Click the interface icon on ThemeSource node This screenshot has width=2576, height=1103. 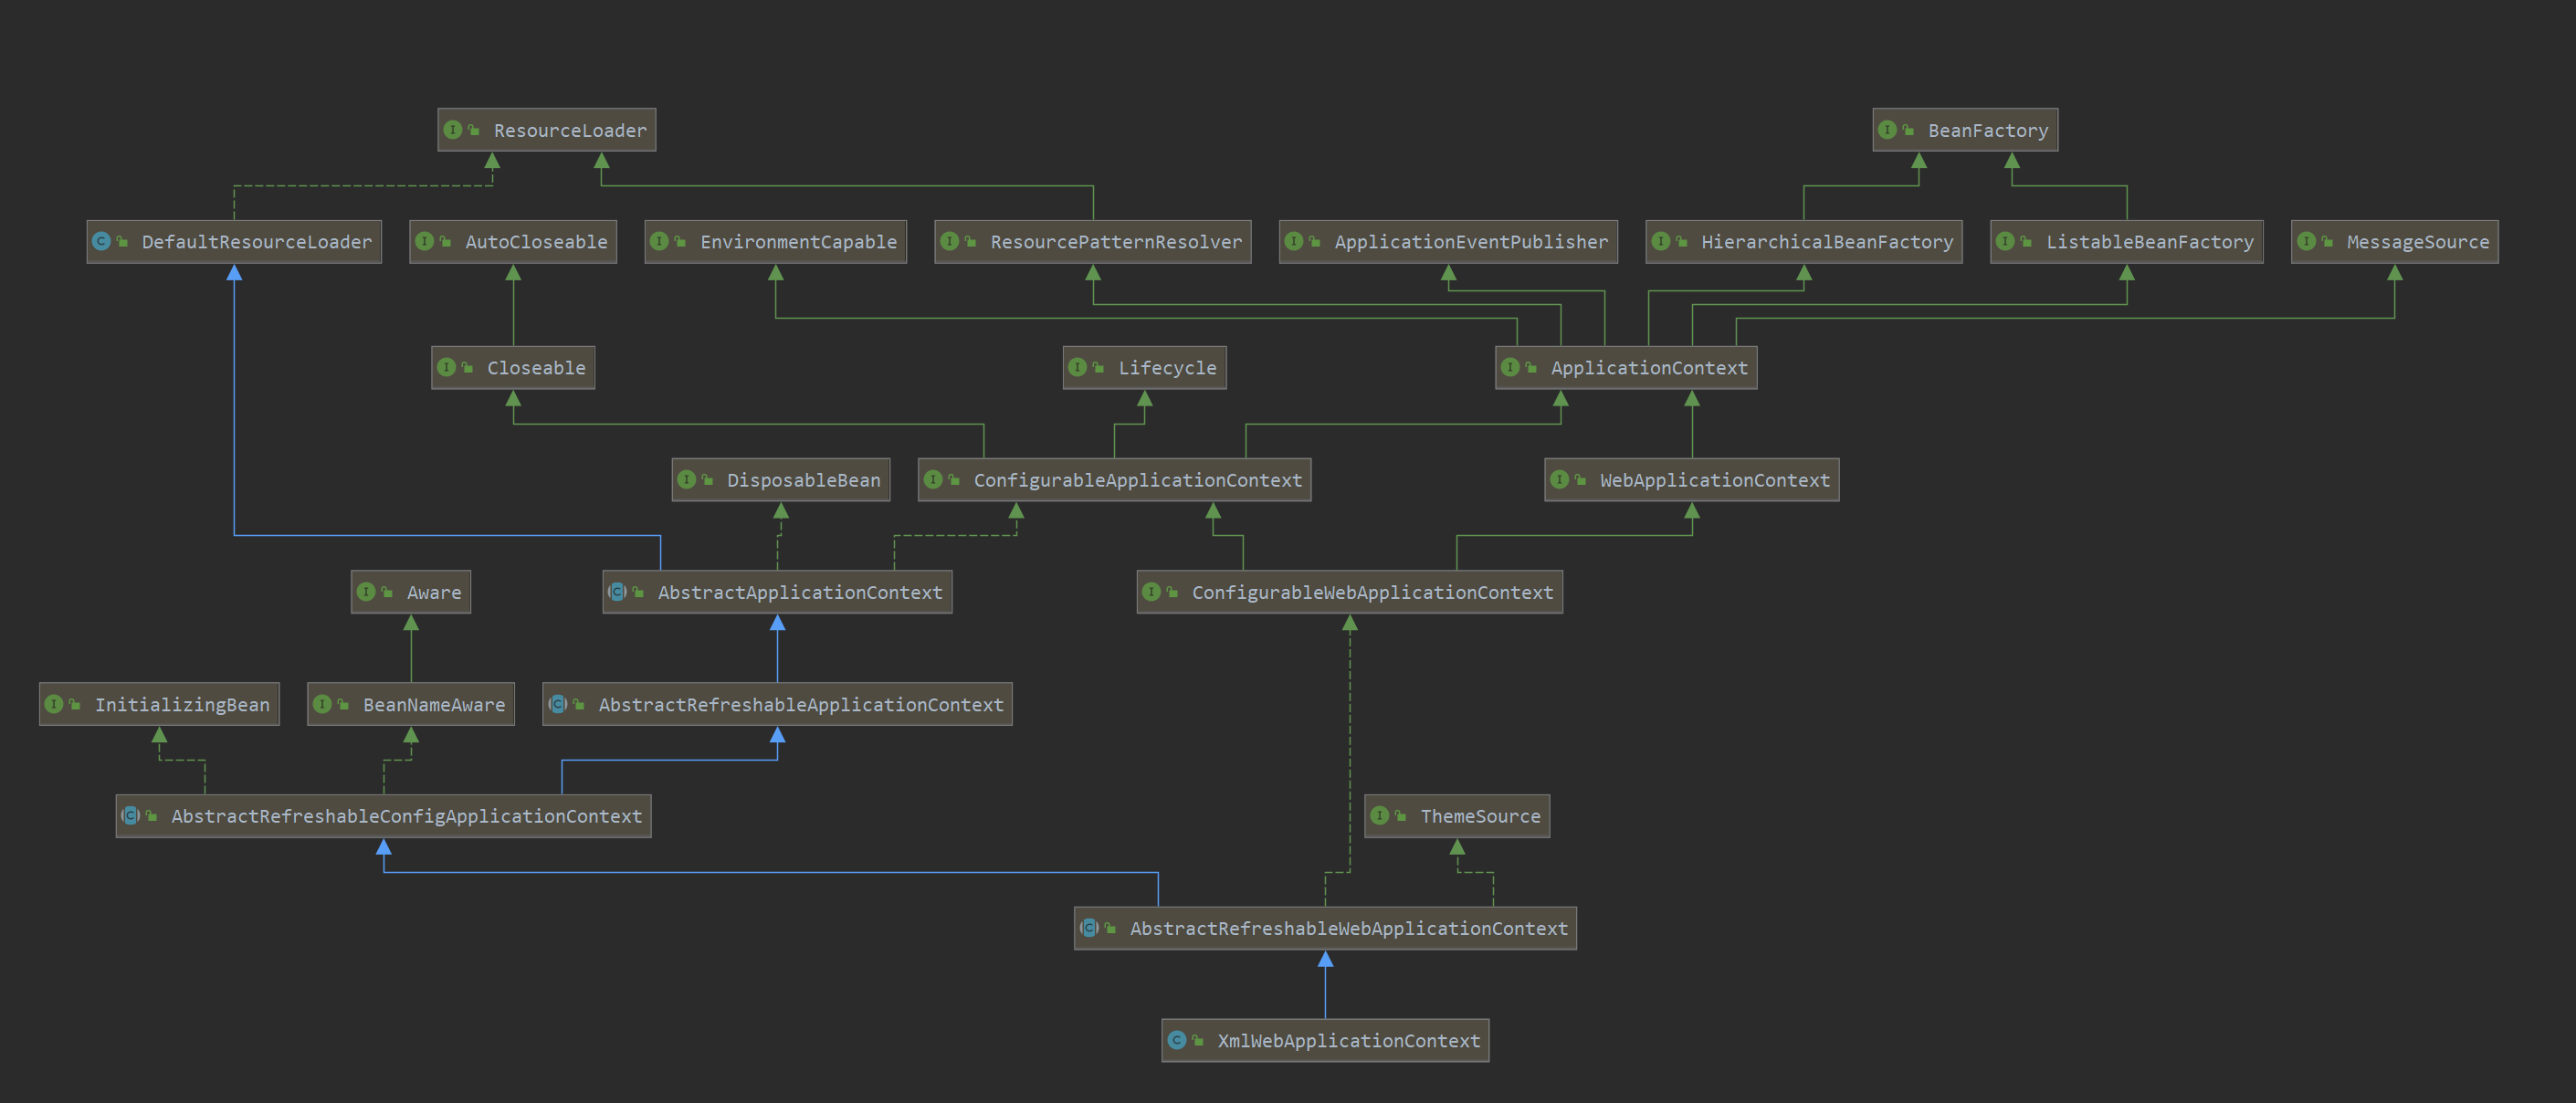[1380, 816]
